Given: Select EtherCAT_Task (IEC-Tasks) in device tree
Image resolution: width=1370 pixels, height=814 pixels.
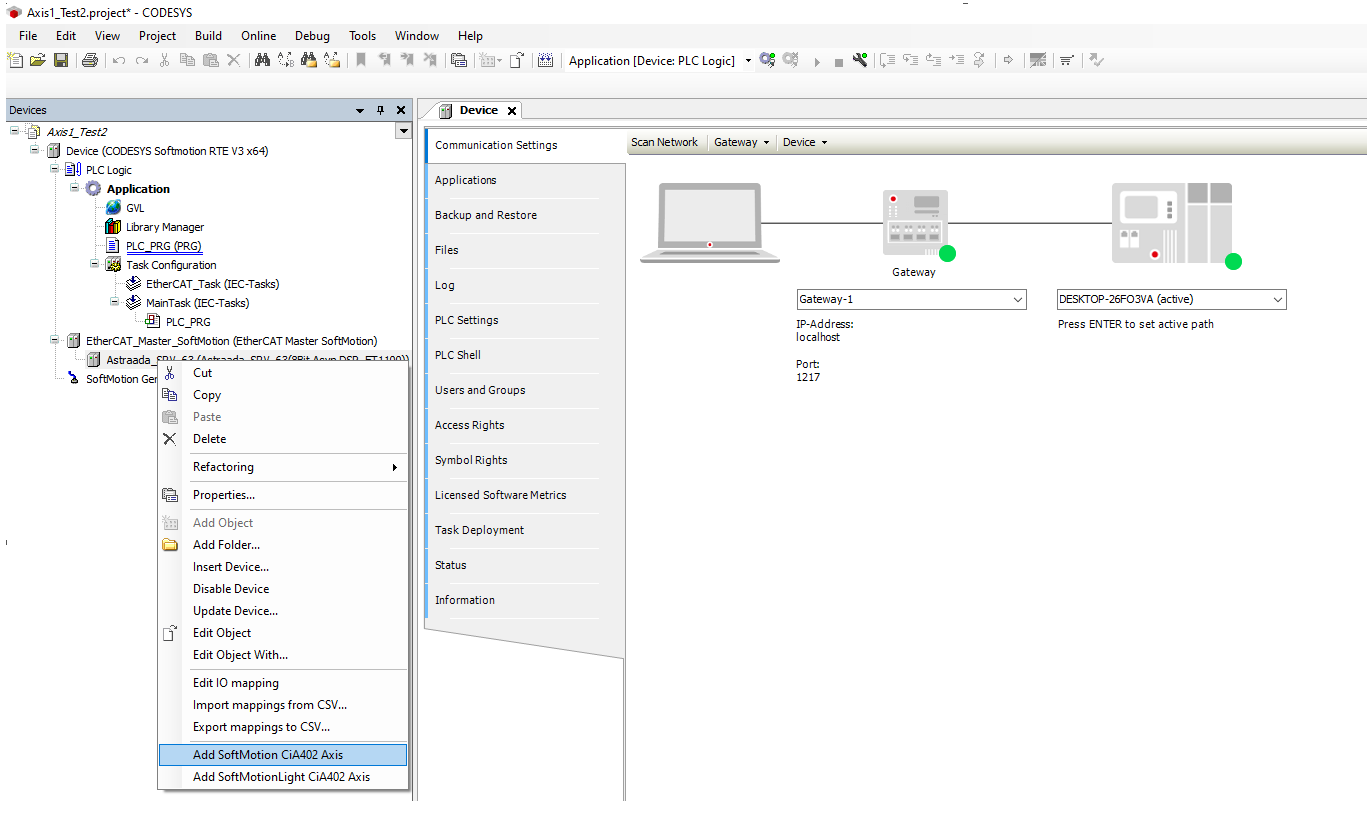Looking at the screenshot, I should [212, 284].
